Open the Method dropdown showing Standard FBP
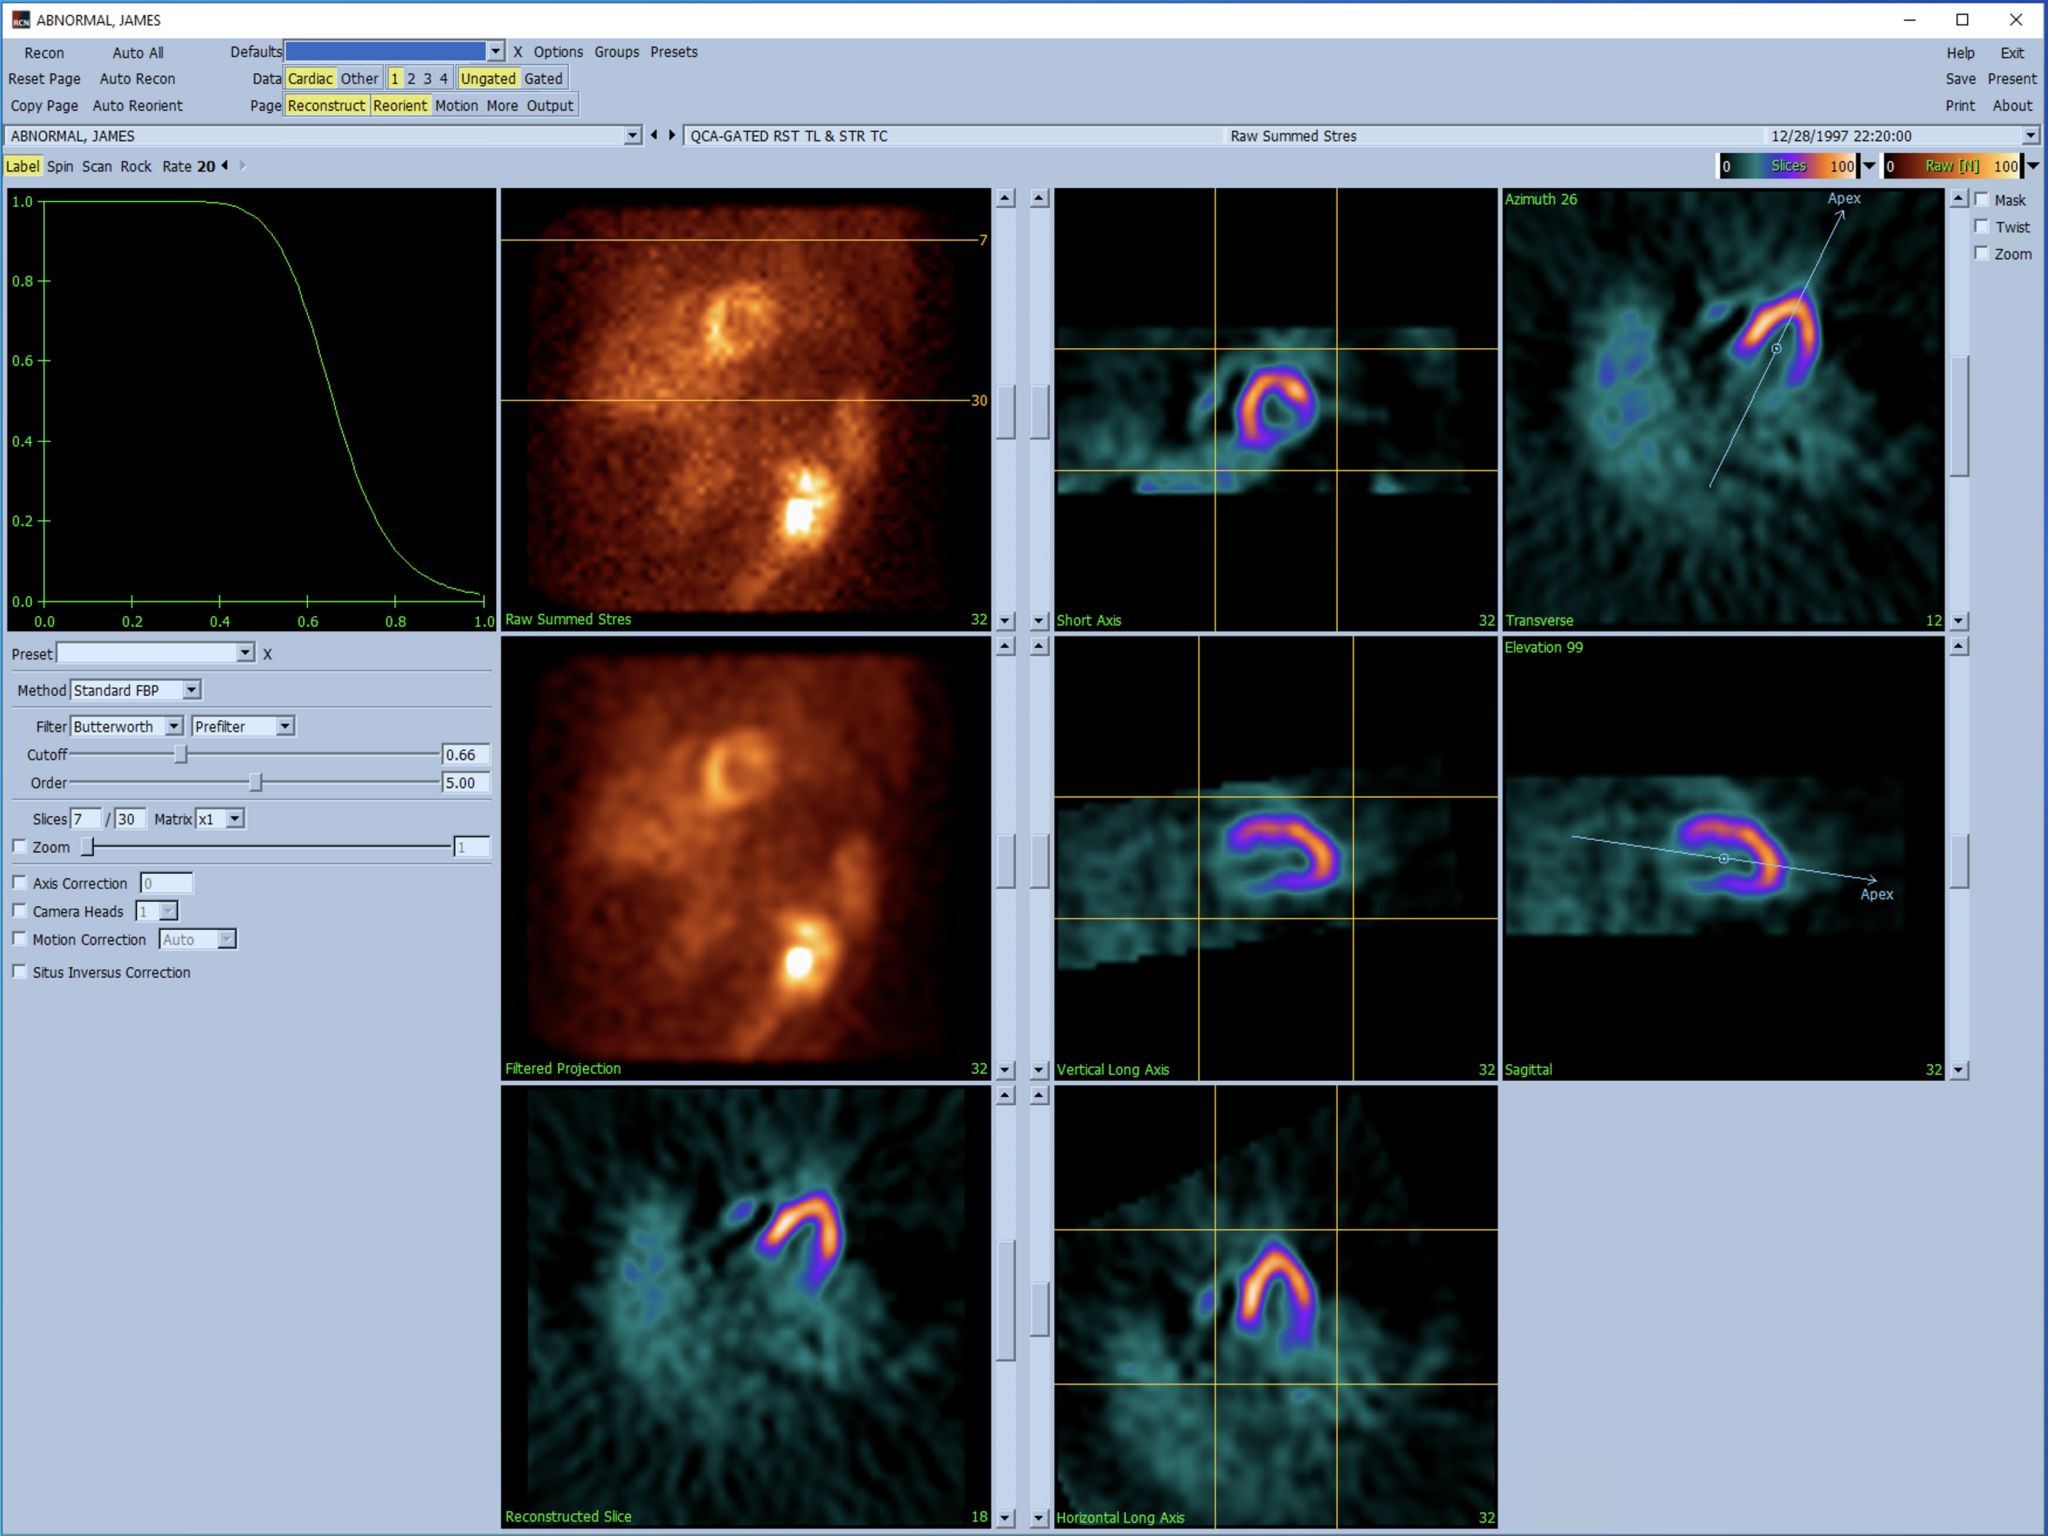This screenshot has height=1536, width=2048. click(190, 689)
